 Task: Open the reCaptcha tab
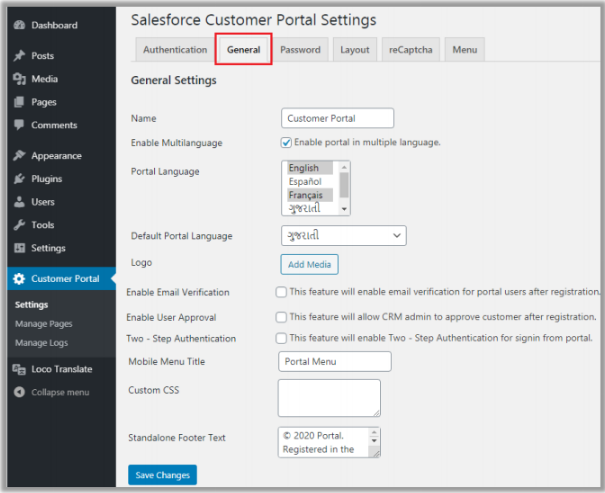coord(411,50)
